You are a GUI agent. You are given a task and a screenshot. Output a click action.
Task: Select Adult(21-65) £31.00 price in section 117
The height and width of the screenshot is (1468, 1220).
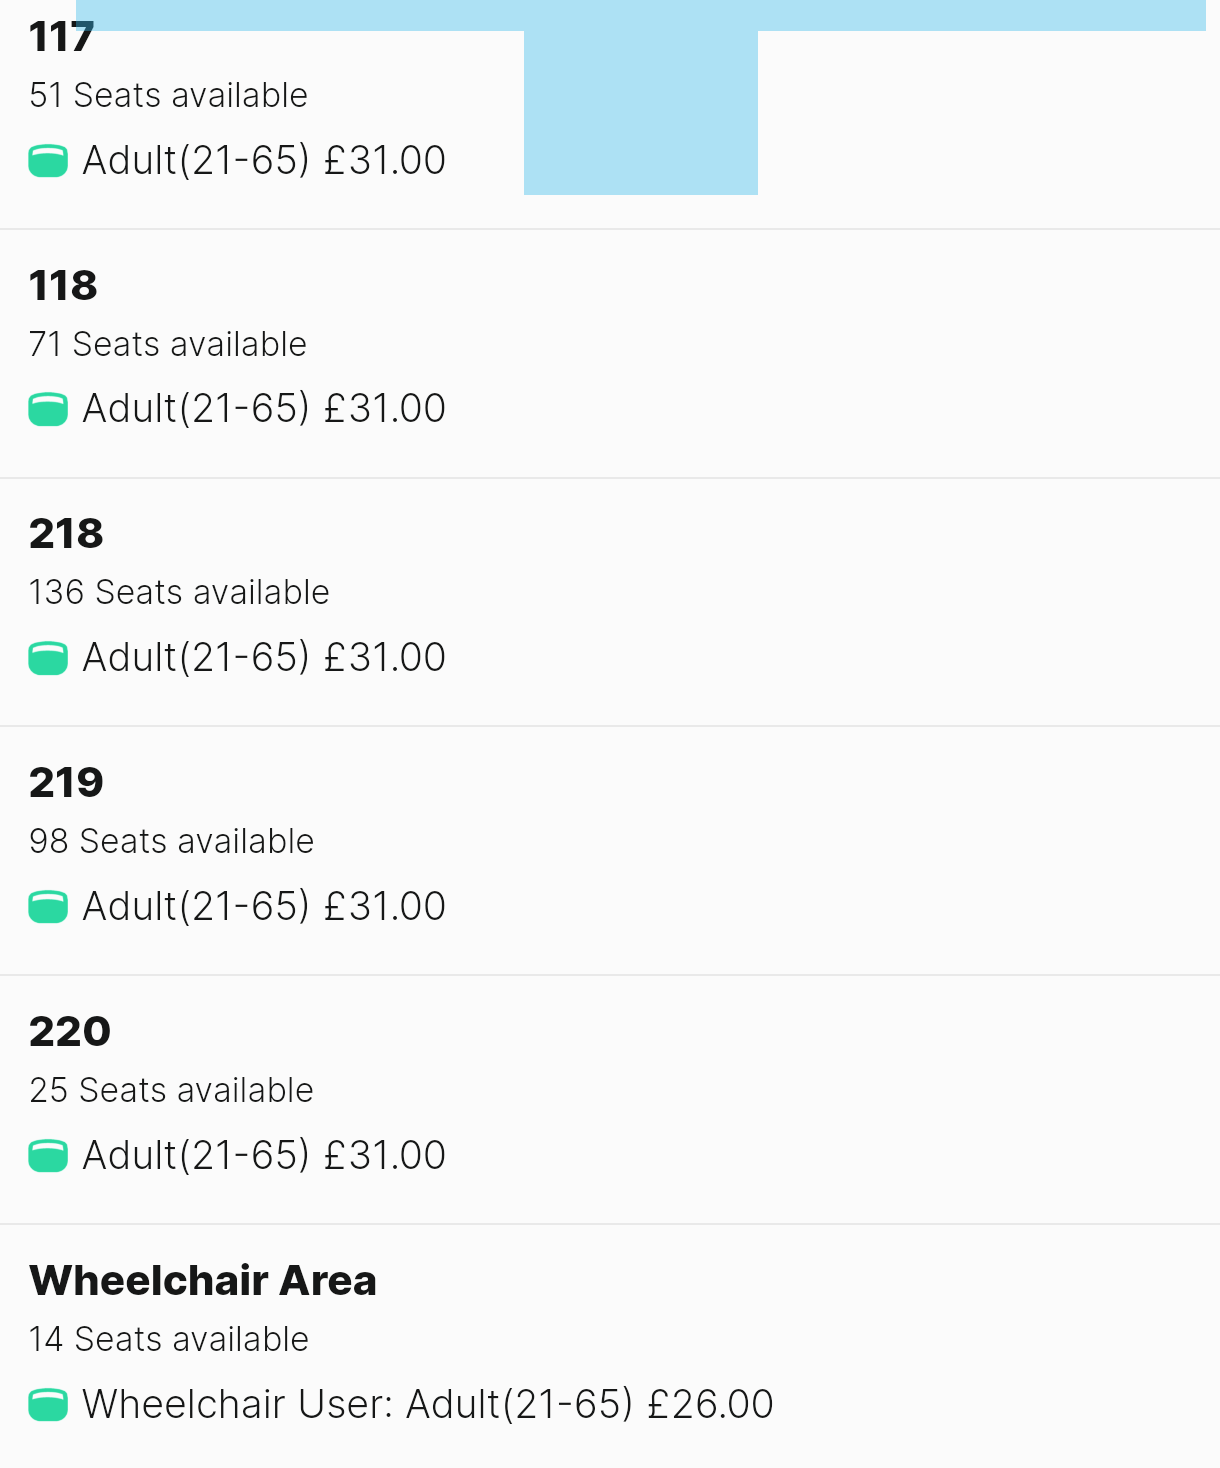[264, 160]
